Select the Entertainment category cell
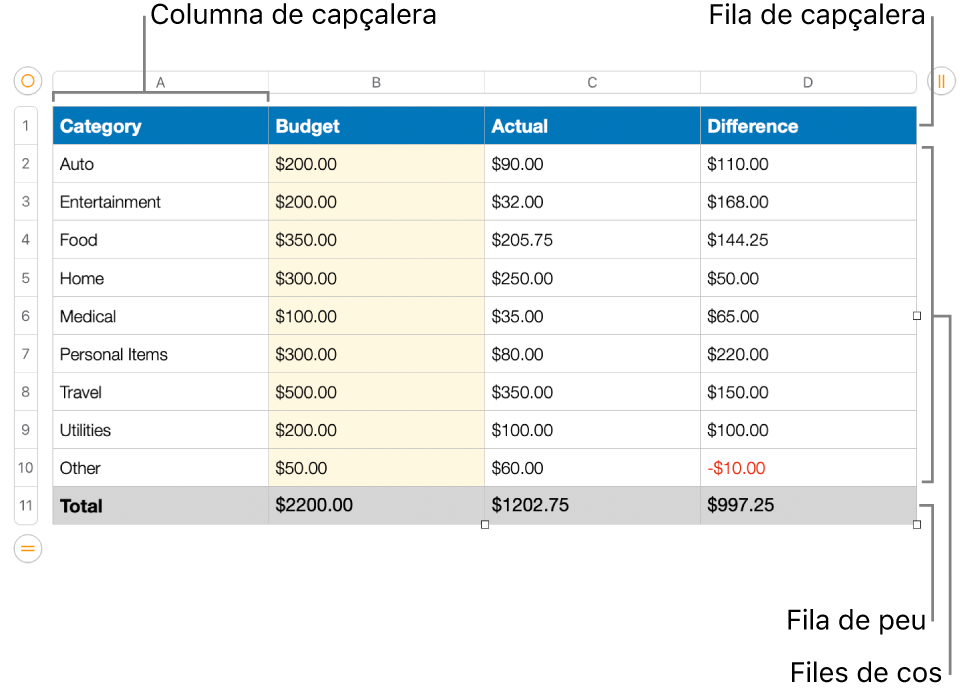This screenshot has height=692, width=968. pos(160,202)
